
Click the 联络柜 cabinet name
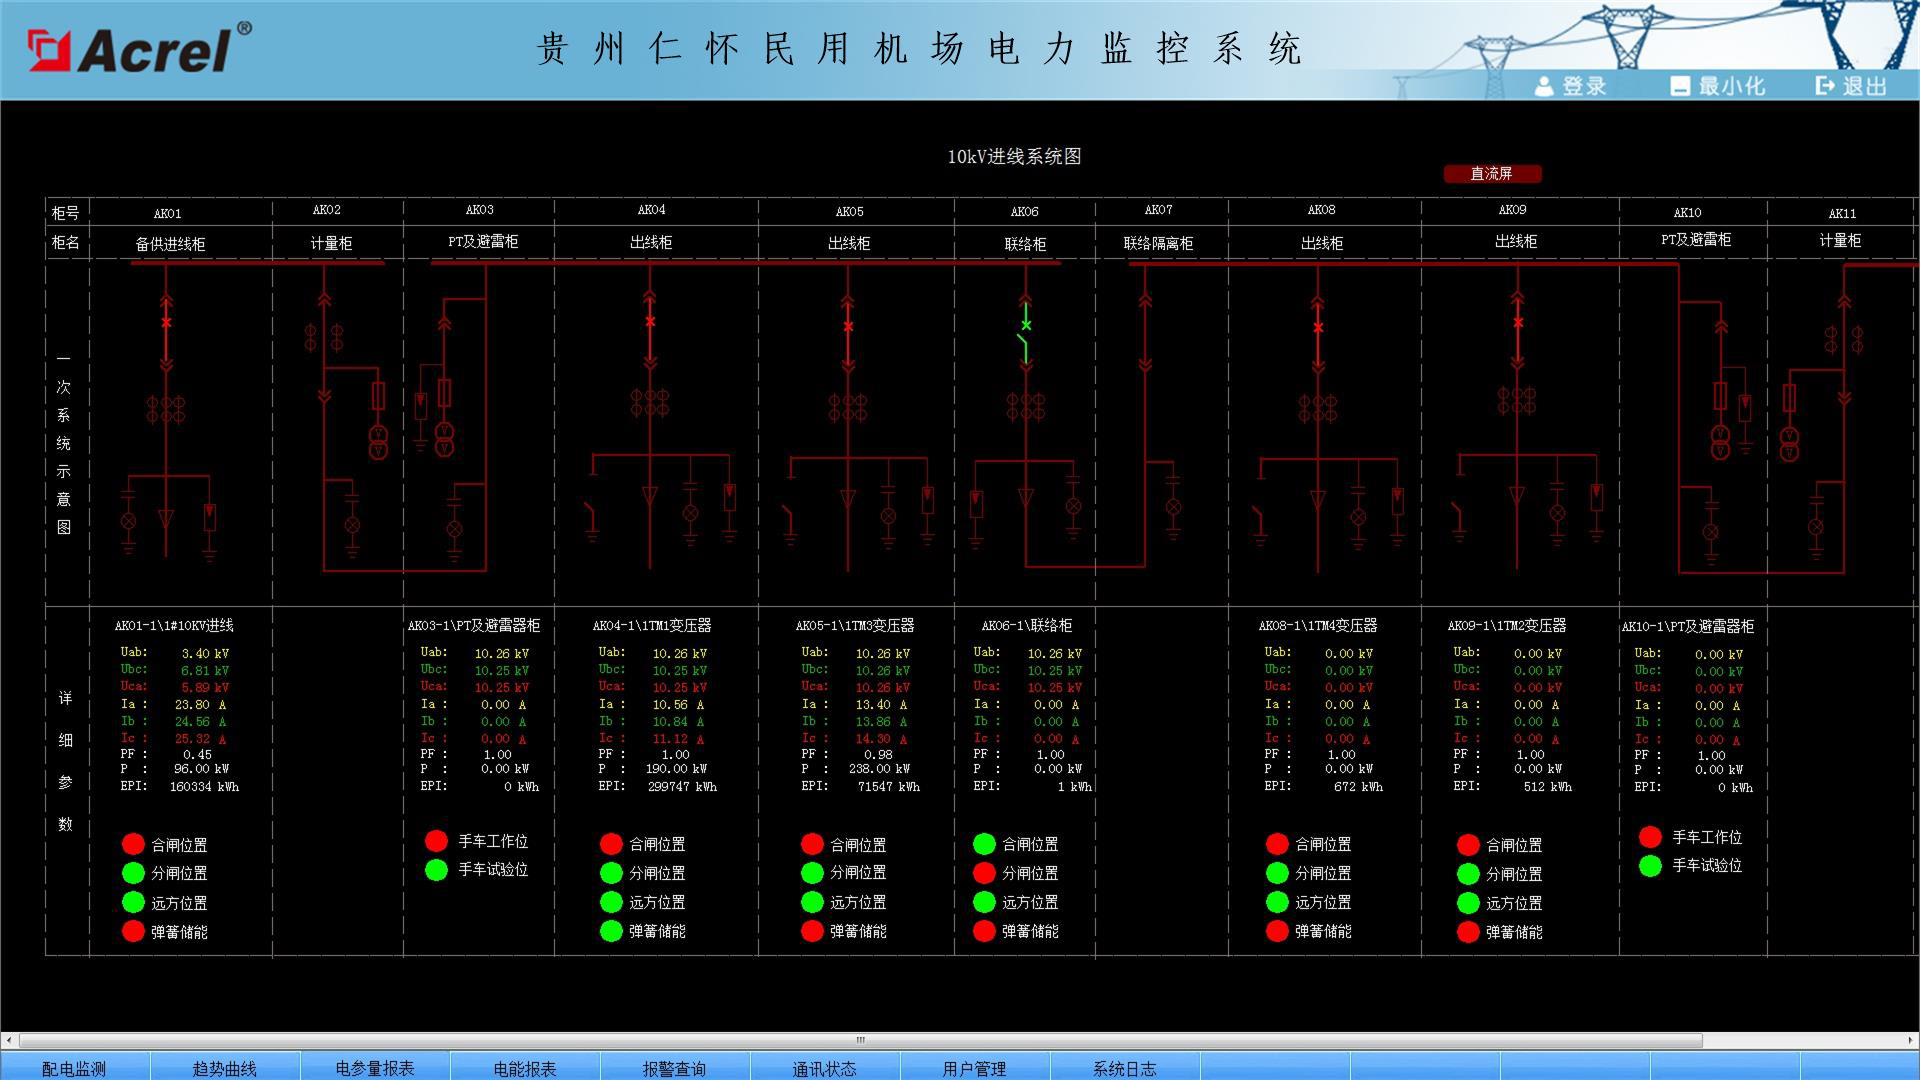[x=1025, y=244]
